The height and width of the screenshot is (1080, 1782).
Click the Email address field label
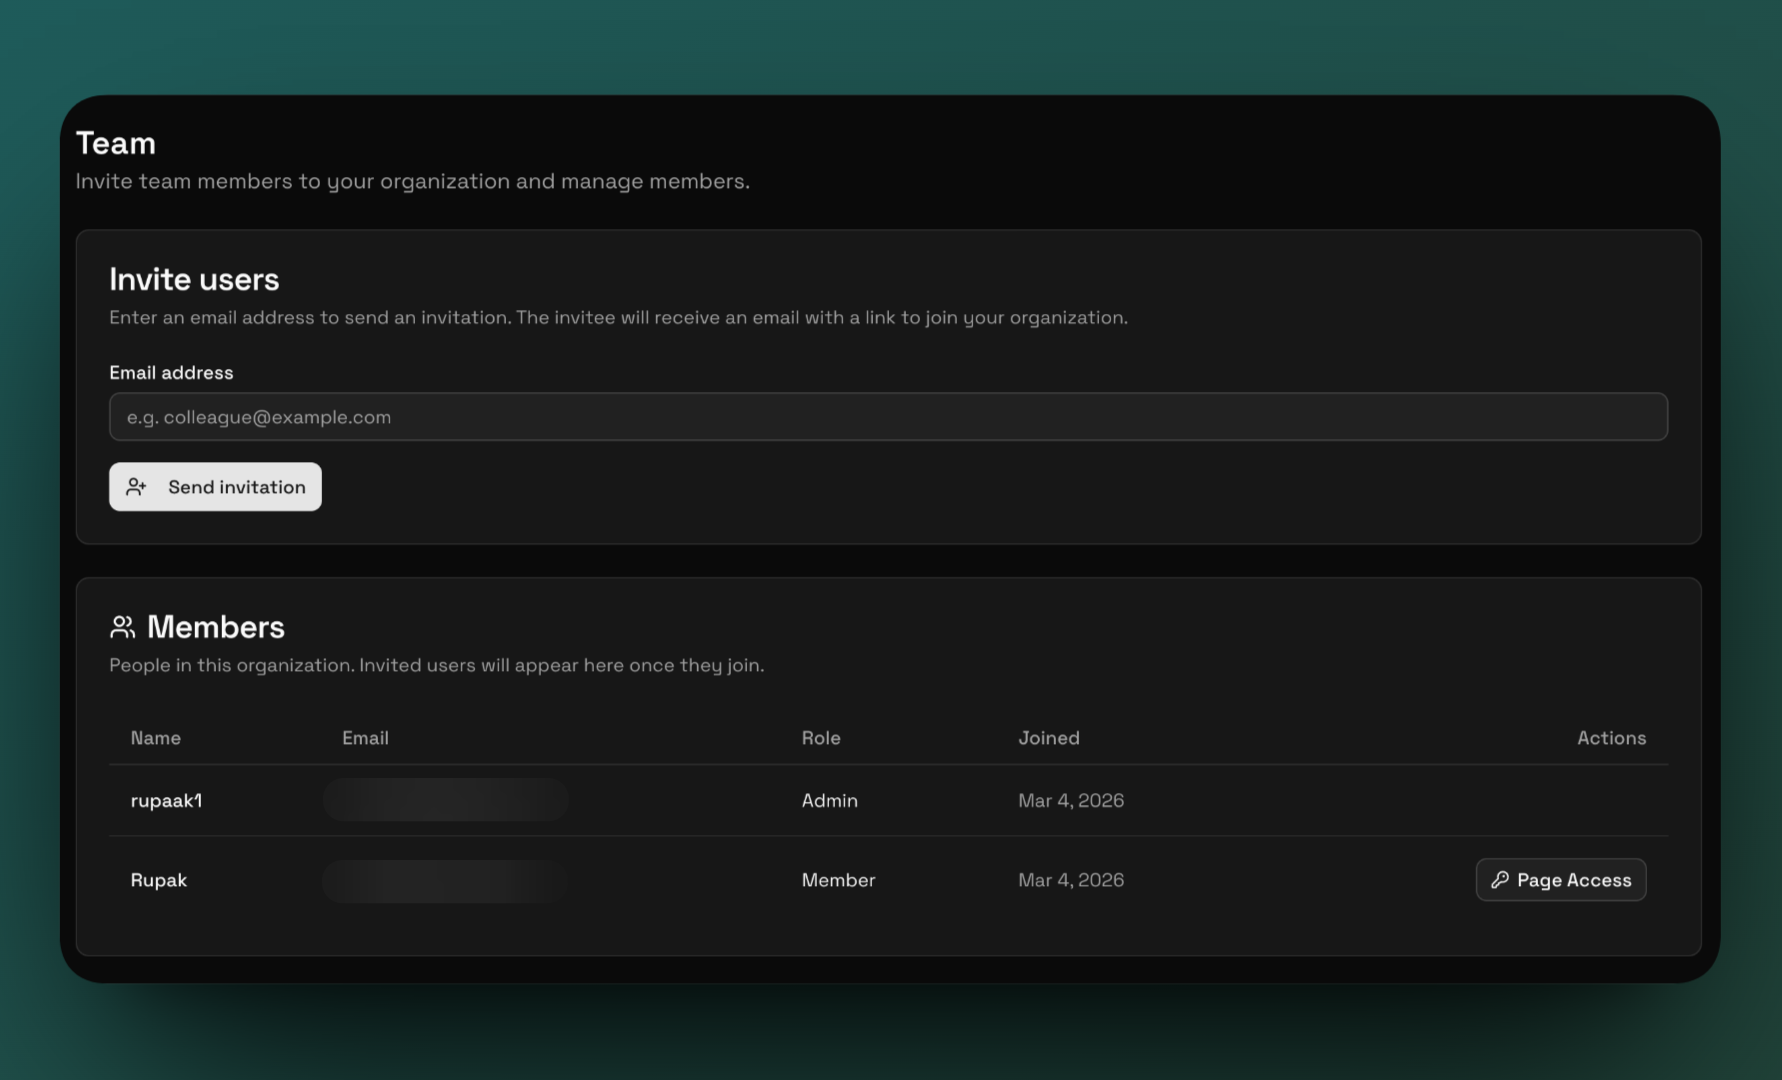(171, 373)
